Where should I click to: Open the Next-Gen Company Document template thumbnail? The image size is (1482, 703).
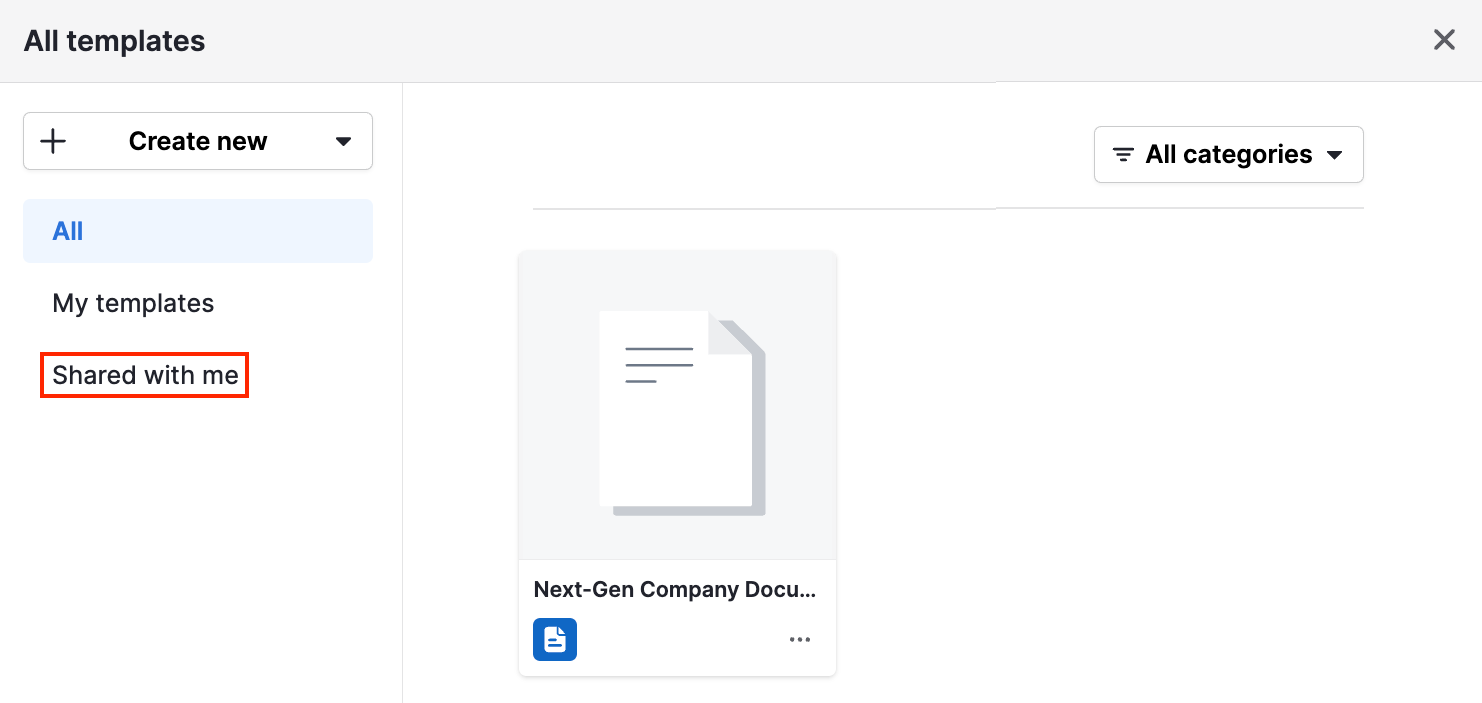[677, 405]
